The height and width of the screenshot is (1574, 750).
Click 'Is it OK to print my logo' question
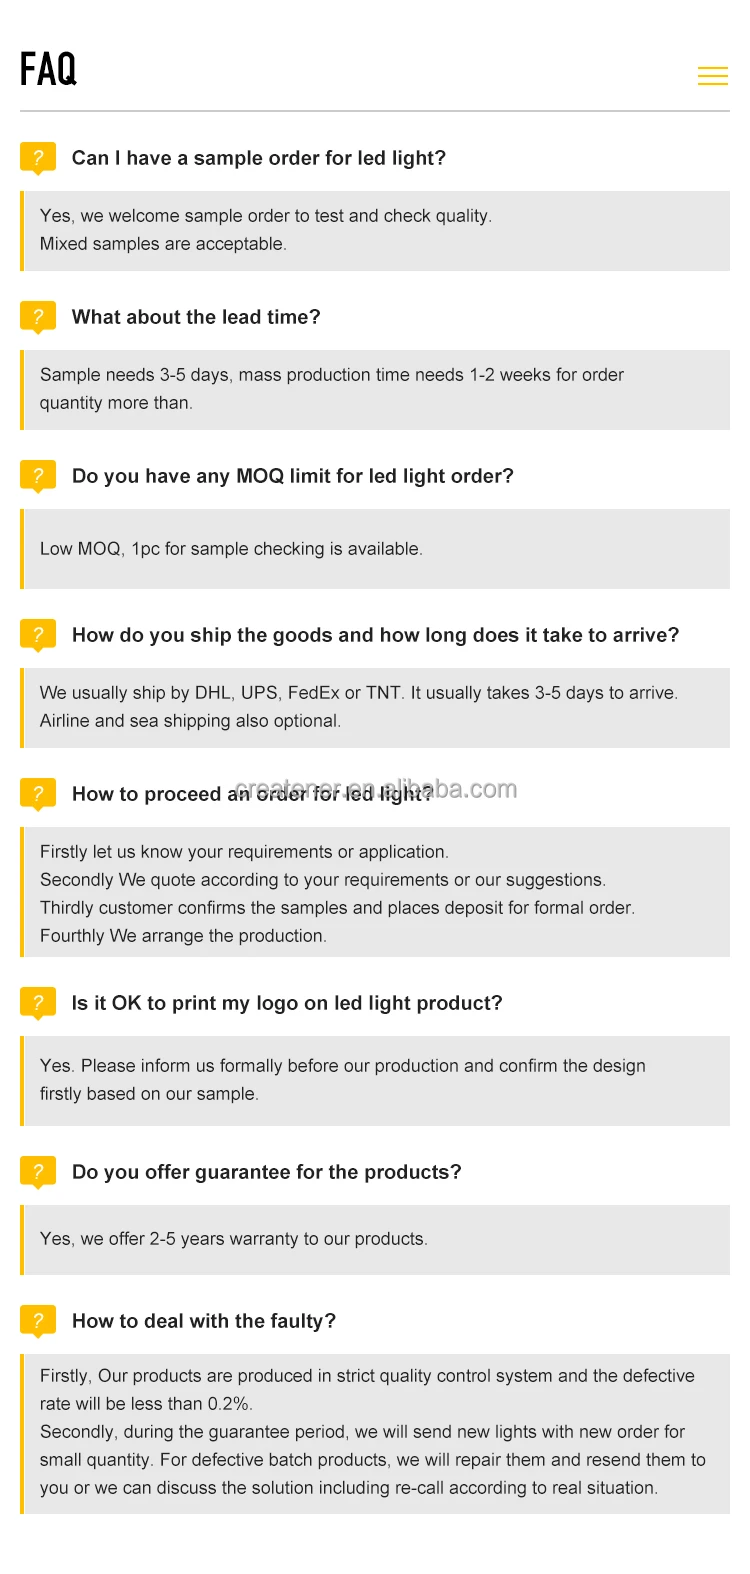click(287, 1003)
